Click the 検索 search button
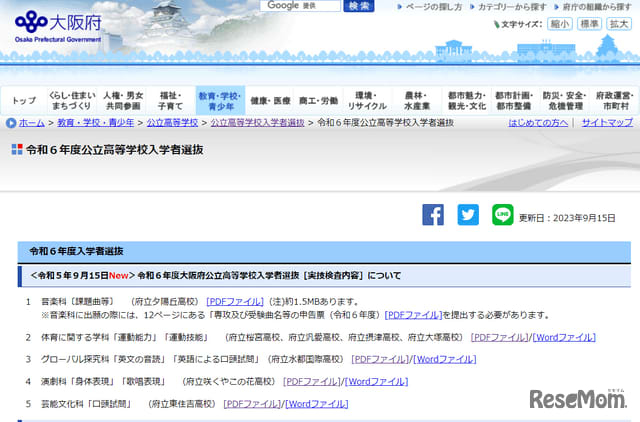 coord(359,6)
